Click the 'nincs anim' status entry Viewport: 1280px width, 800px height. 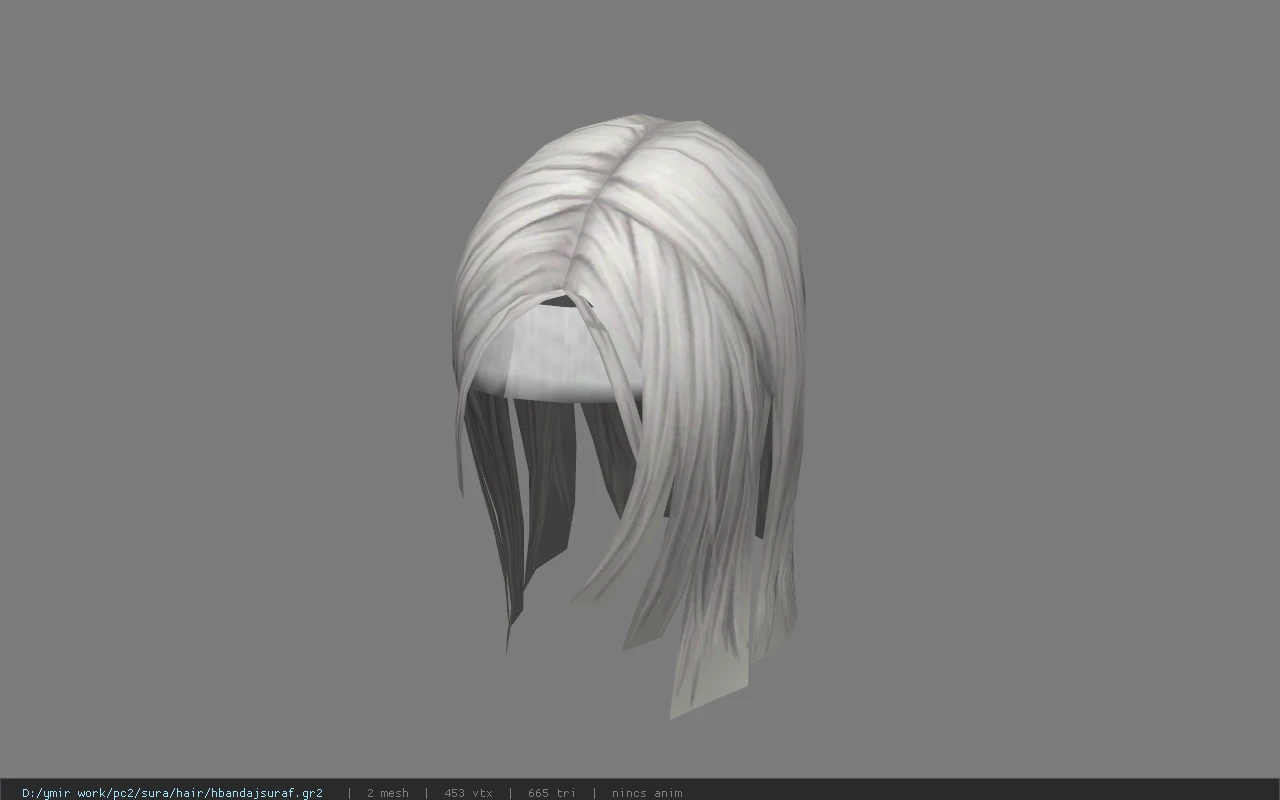point(647,793)
